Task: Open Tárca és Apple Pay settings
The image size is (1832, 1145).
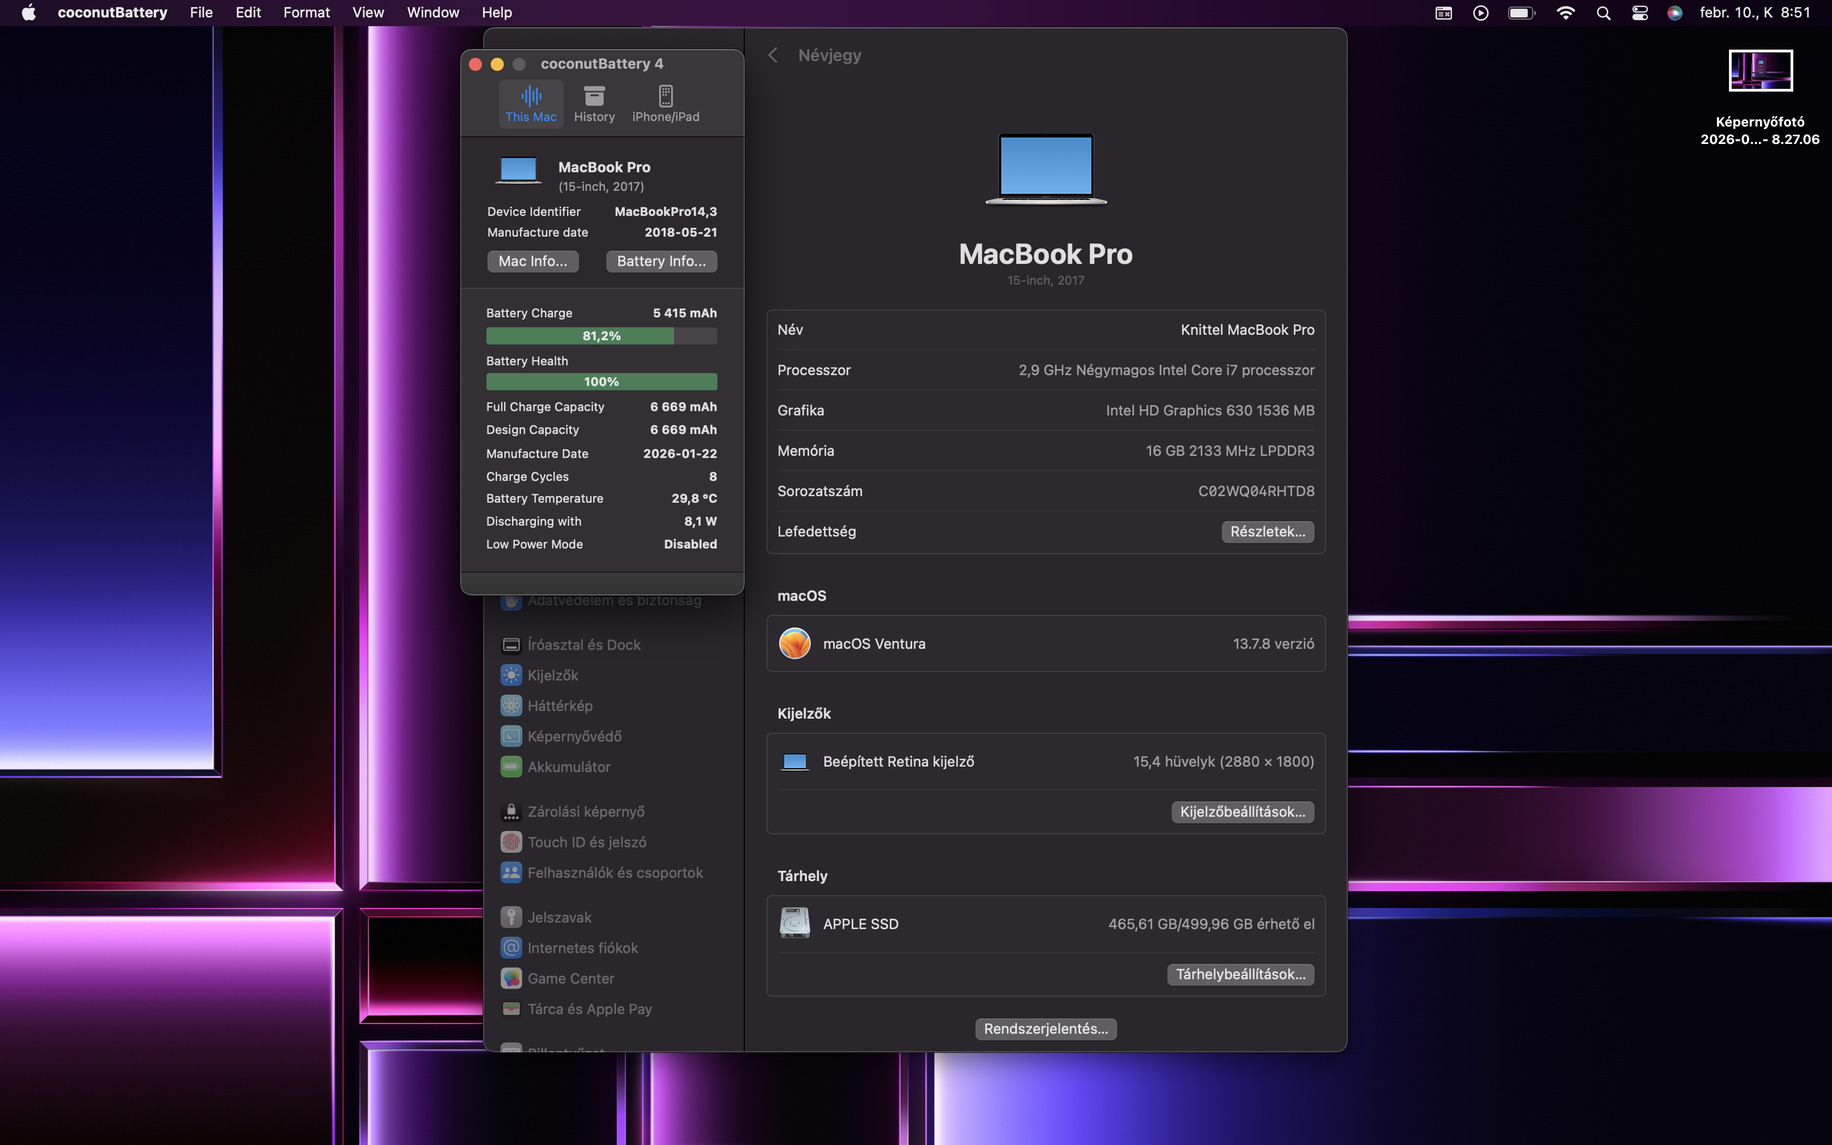Action: click(576, 1009)
